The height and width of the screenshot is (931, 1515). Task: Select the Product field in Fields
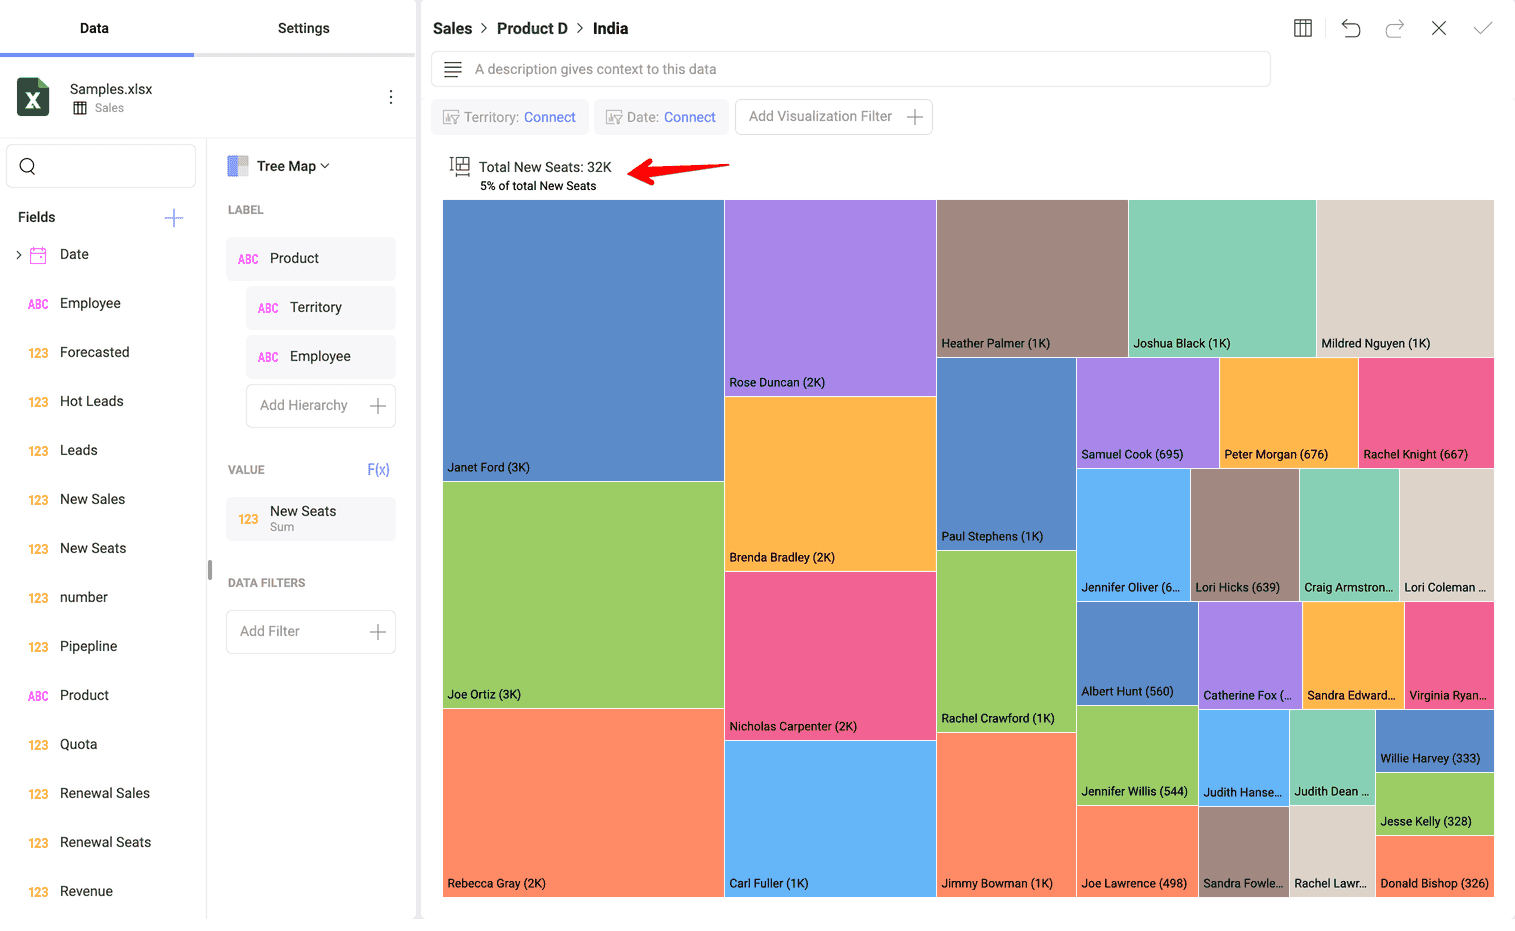[x=84, y=695]
